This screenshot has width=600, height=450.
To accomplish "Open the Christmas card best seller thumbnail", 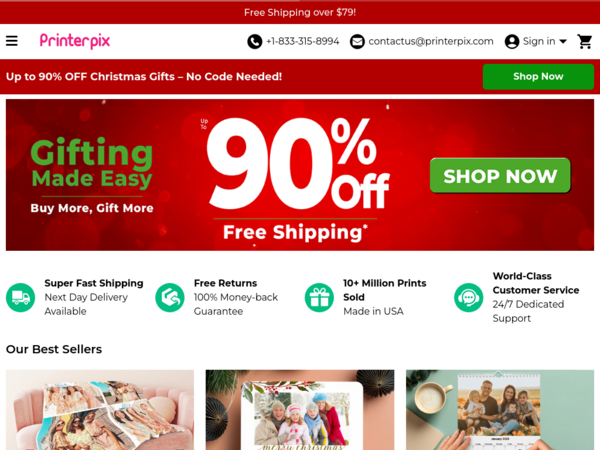I will 300,410.
